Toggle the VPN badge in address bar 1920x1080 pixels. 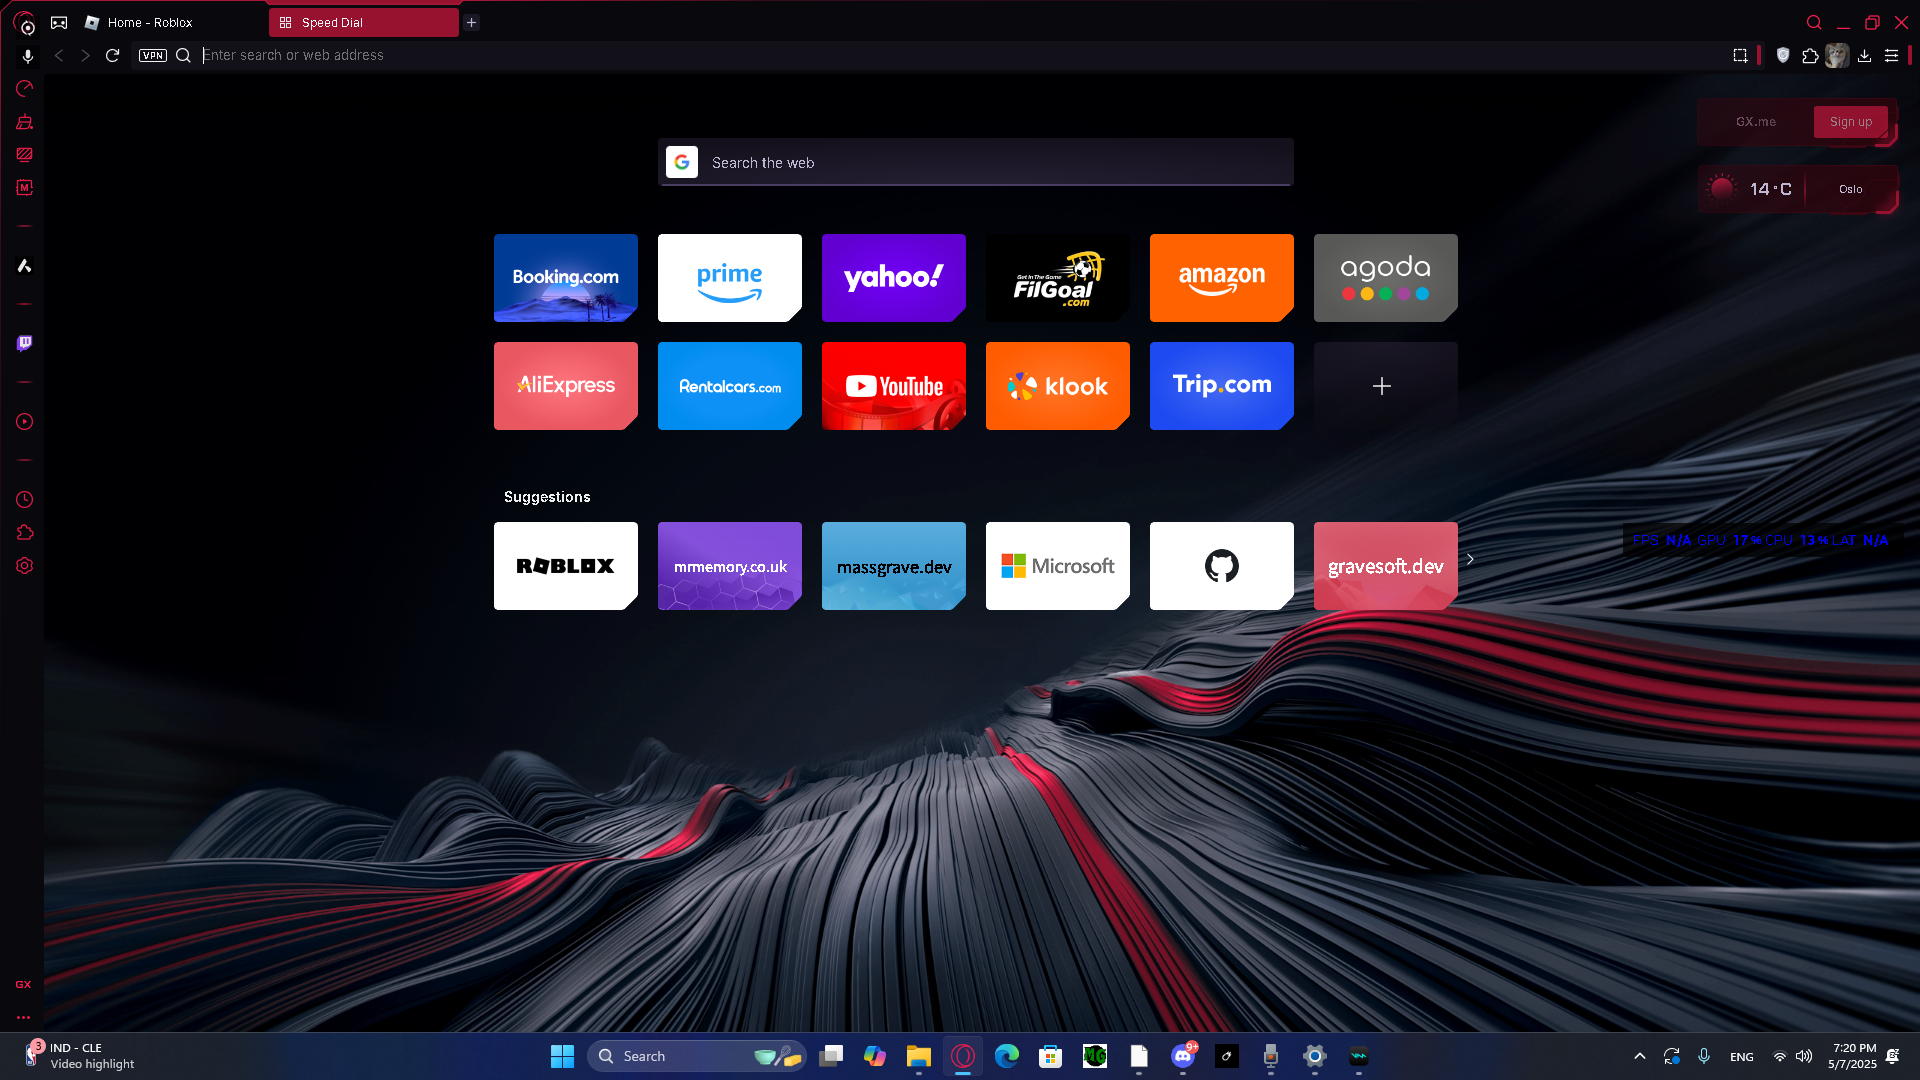tap(153, 56)
